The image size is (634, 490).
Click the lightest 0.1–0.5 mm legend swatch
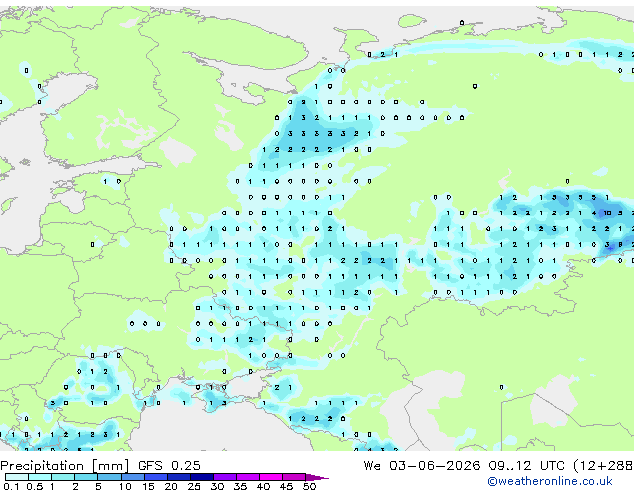(17, 477)
